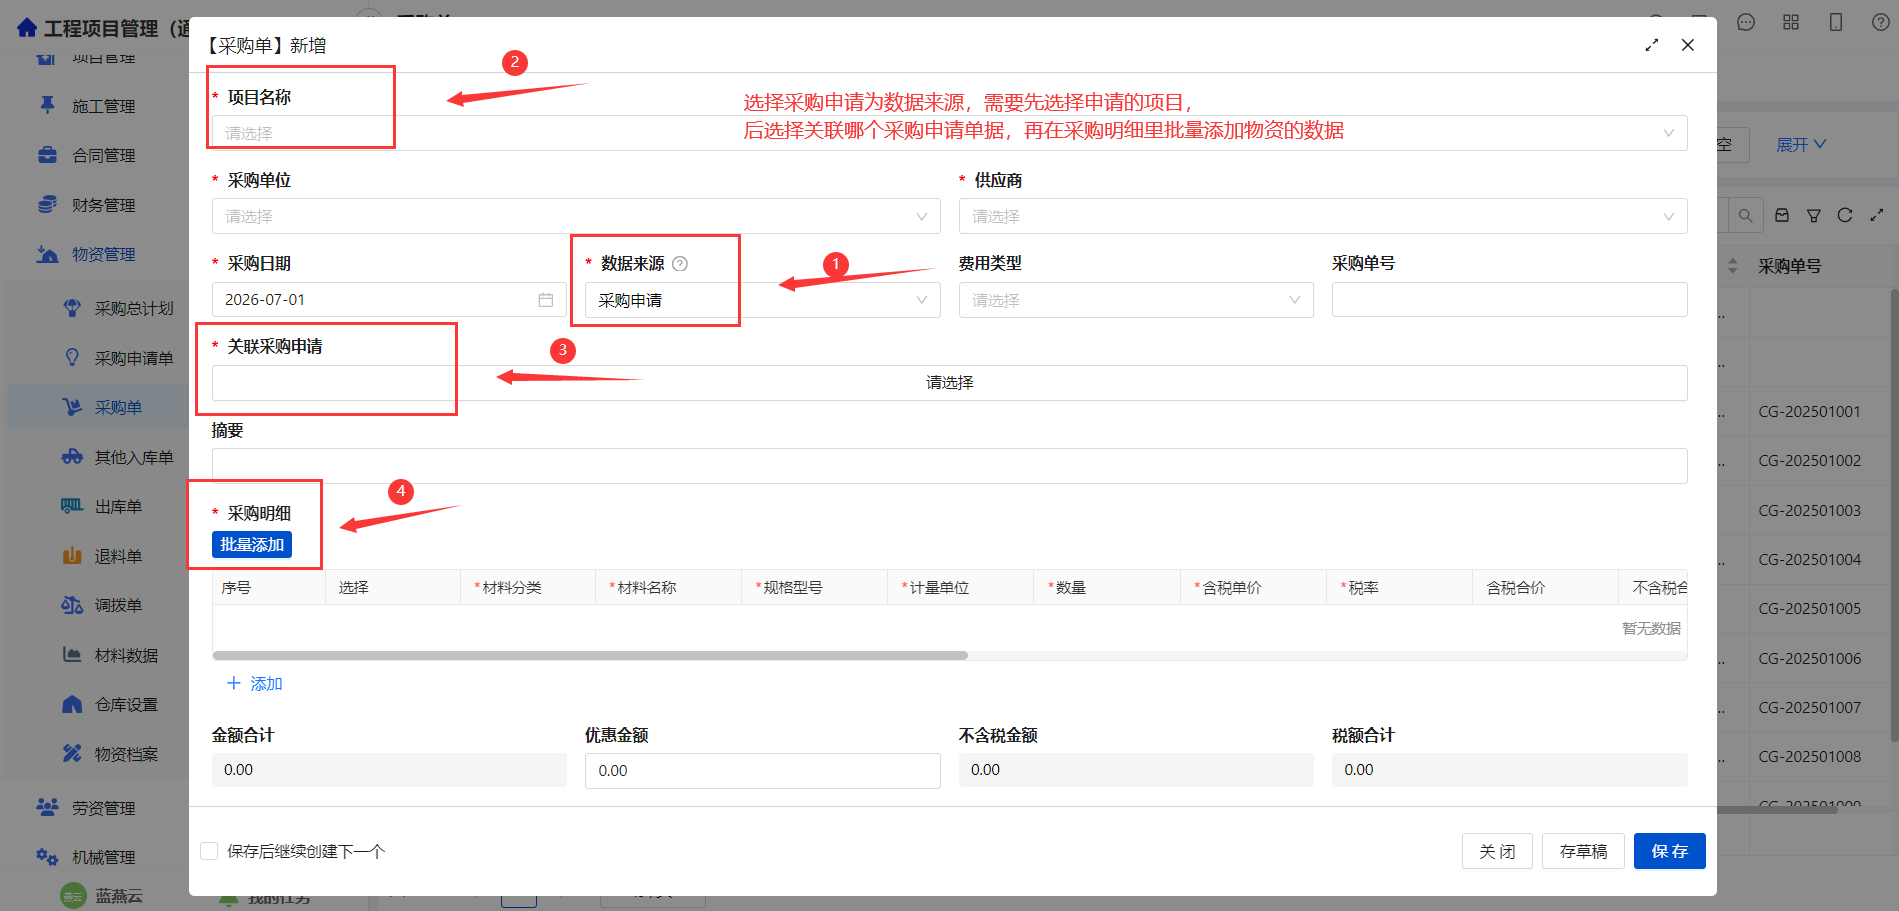1899x911 pixels.
Task: Open the 项目名称 dropdown
Action: pos(949,133)
